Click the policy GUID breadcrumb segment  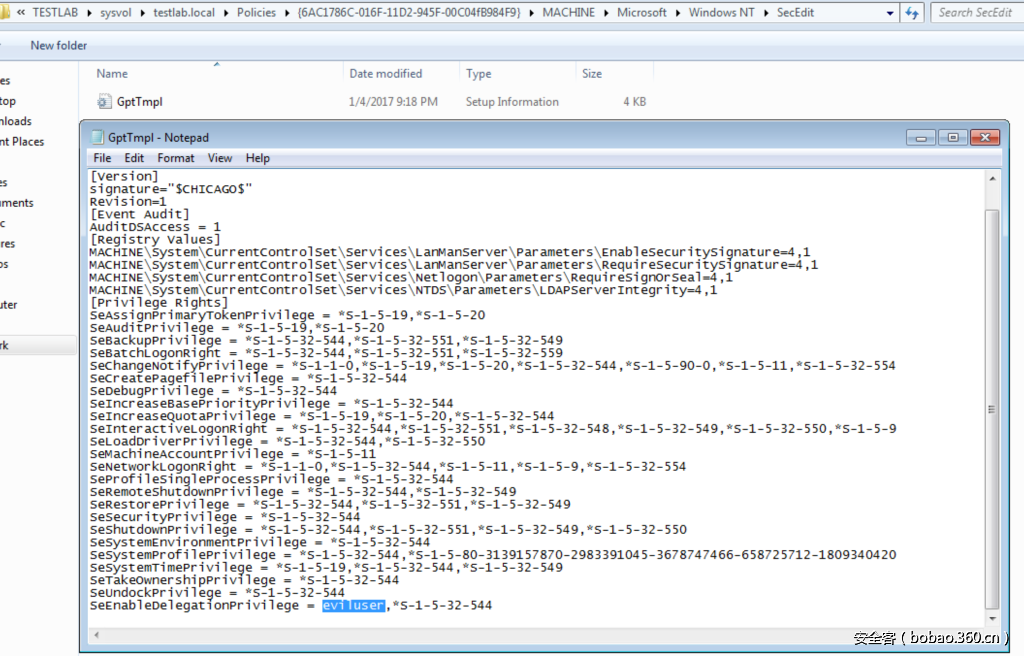click(x=409, y=12)
